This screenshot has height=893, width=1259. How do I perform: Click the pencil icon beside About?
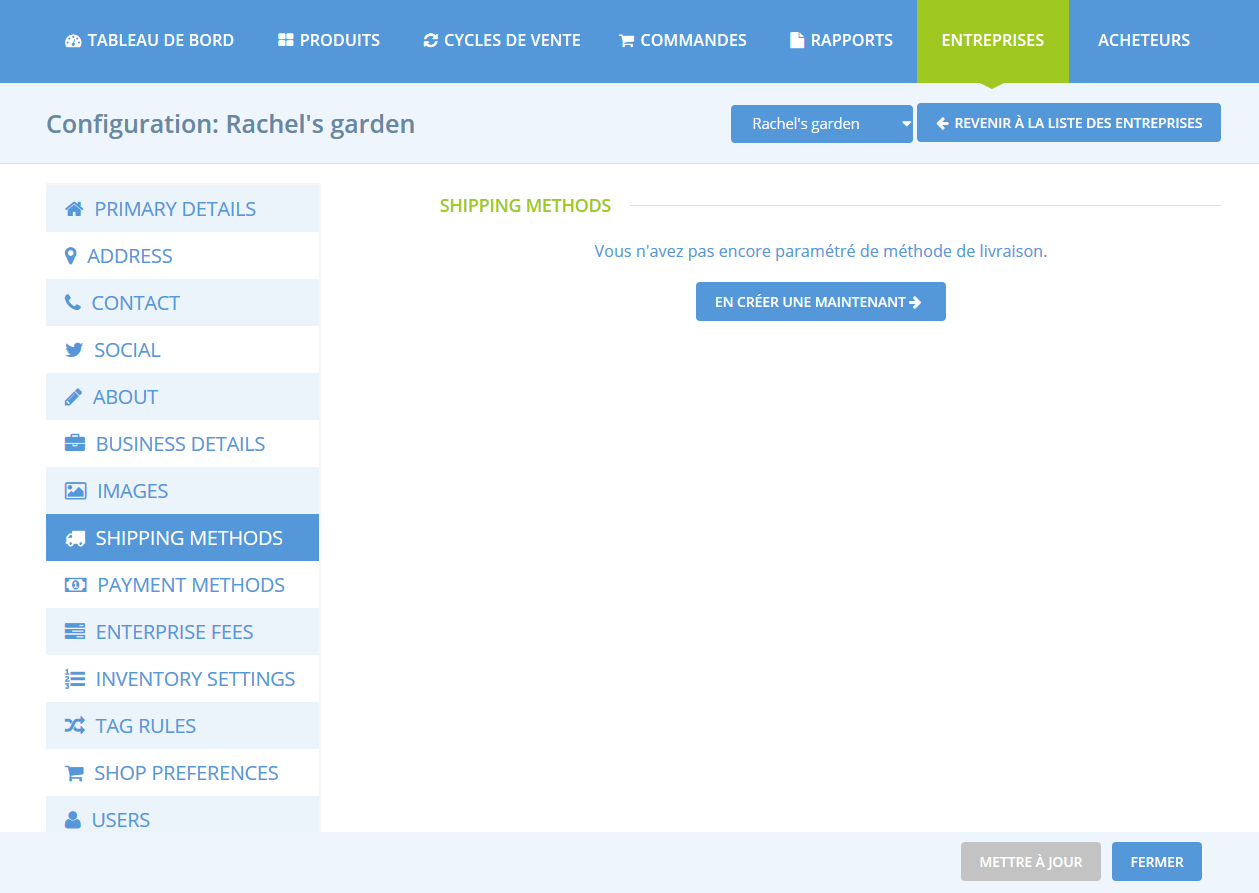coord(73,397)
